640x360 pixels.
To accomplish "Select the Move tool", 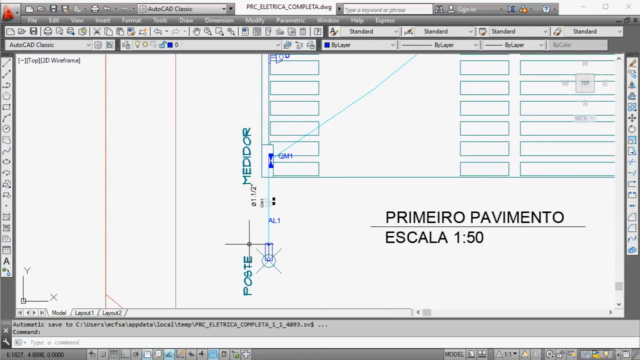I will (x=632, y=118).
